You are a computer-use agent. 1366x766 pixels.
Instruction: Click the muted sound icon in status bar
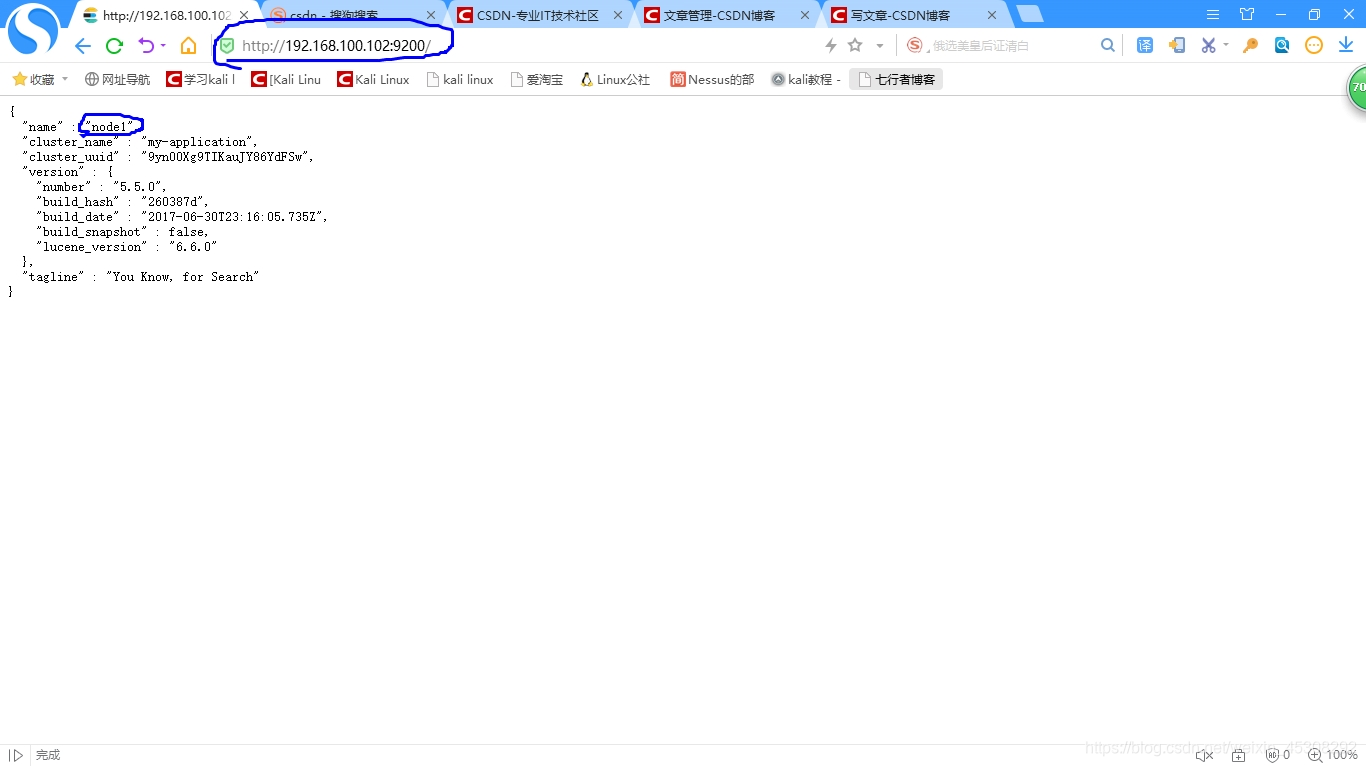[1204, 755]
